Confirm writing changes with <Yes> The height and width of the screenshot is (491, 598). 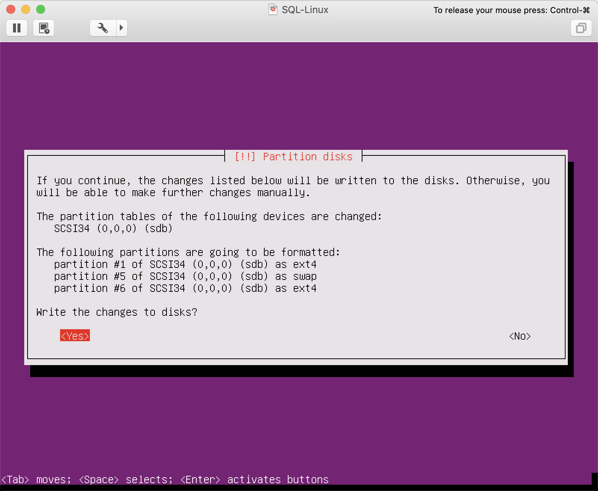coord(75,336)
